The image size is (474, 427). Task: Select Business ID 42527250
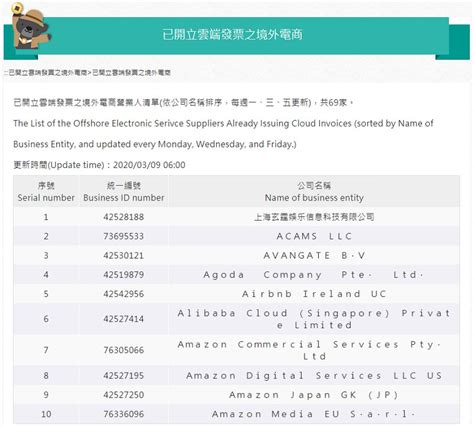(x=124, y=395)
